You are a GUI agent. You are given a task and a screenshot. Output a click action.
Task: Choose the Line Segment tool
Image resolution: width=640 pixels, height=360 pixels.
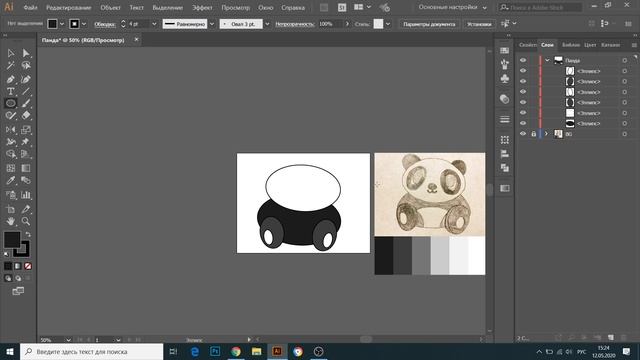click(x=26, y=91)
